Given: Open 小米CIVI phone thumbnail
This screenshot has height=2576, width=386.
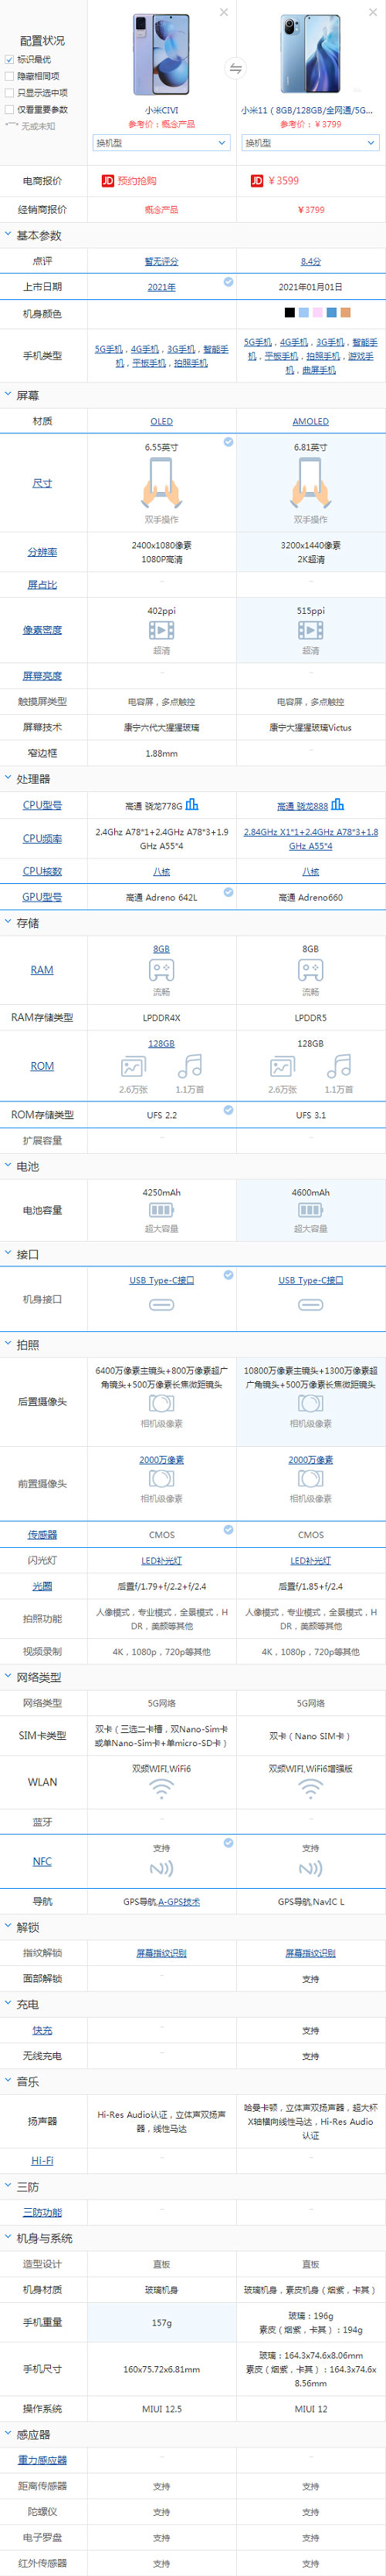Looking at the screenshot, I should 161,54.
